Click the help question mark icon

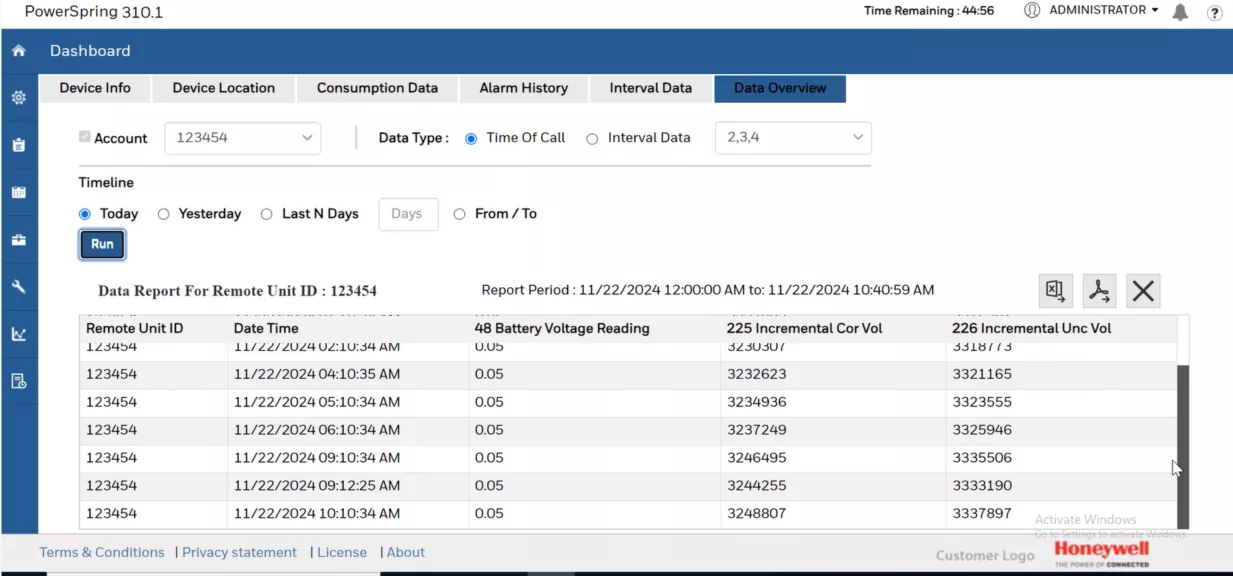tap(1214, 13)
